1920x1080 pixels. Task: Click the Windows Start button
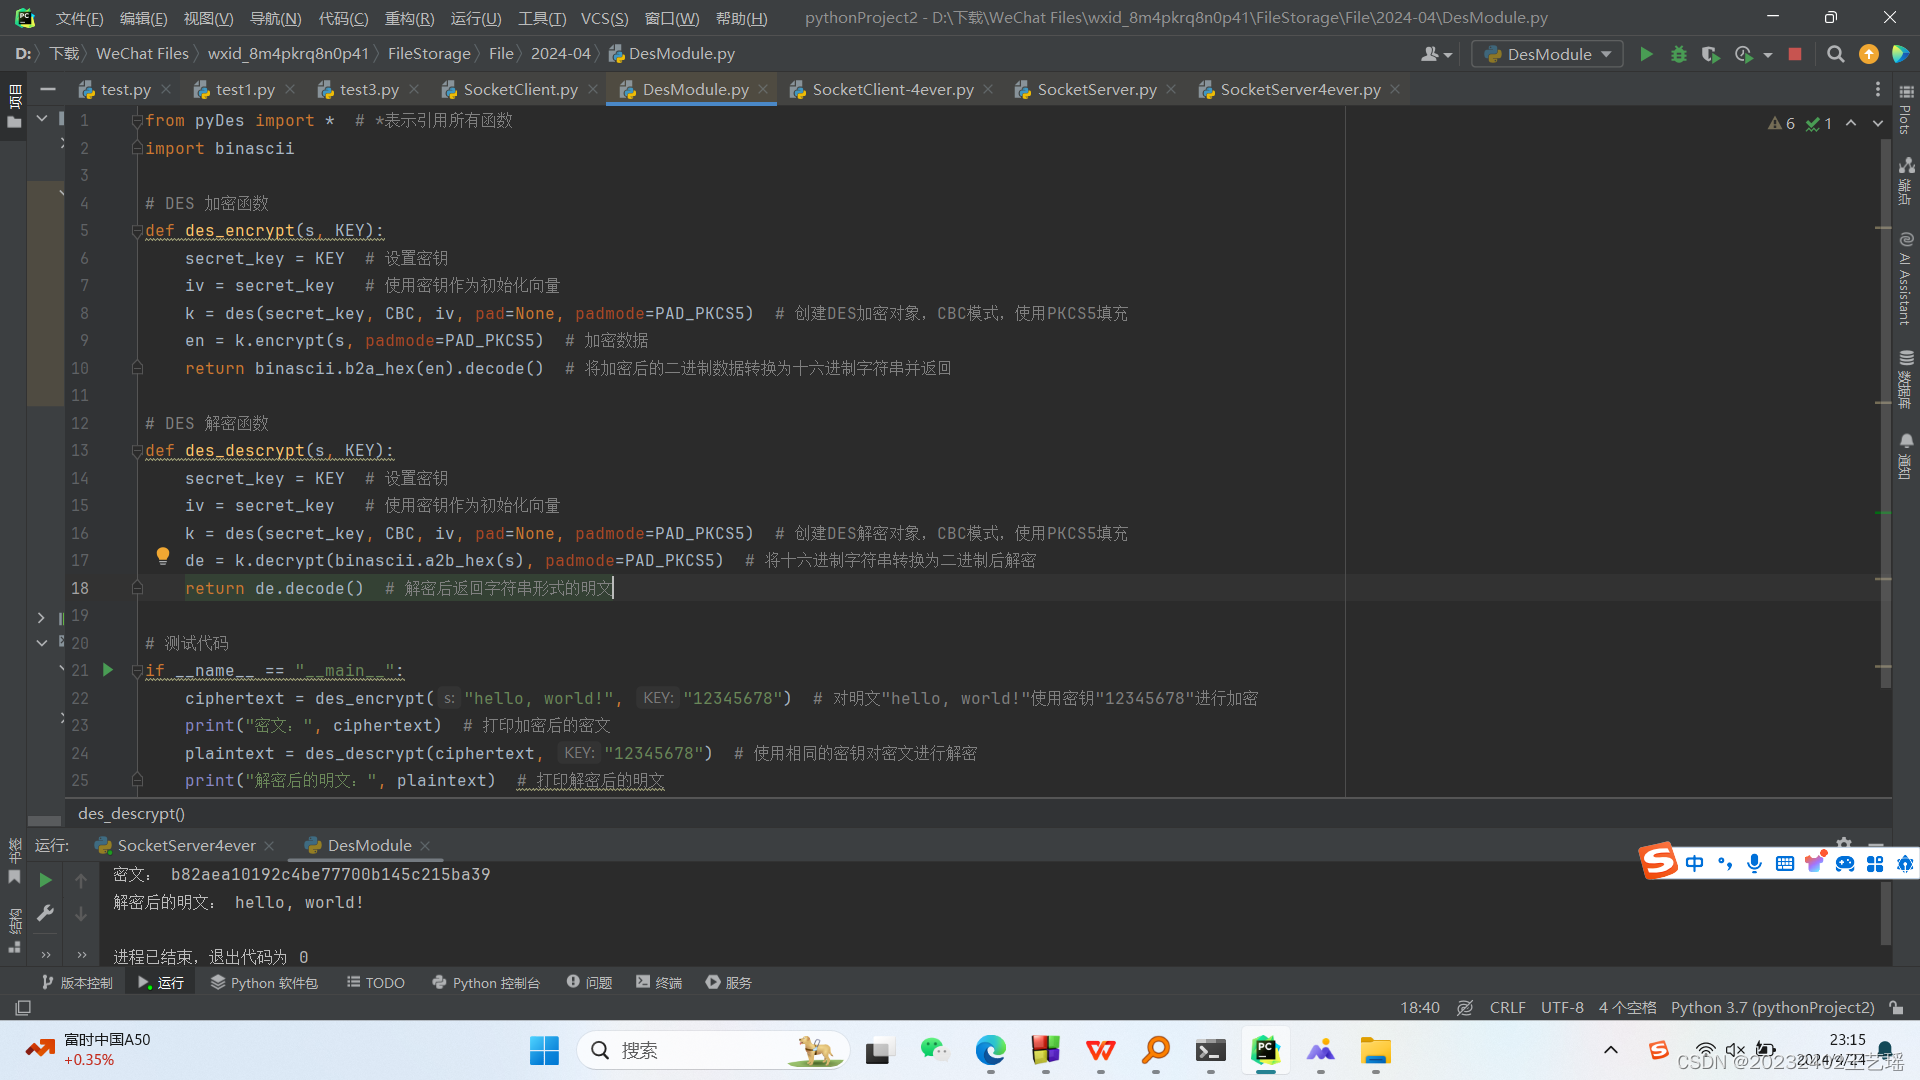544,1050
